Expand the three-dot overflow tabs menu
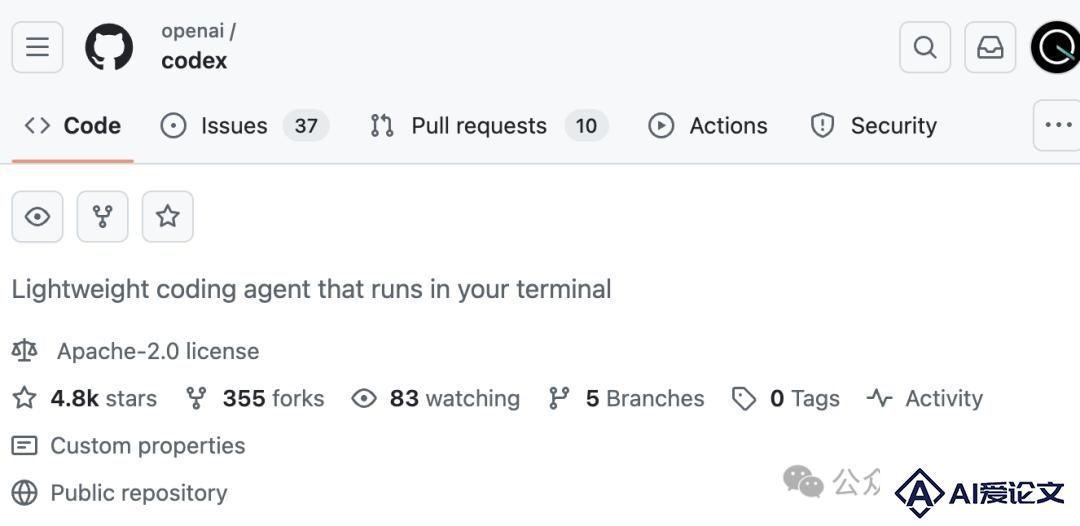Viewport: 1080px width, 526px height. [1058, 125]
